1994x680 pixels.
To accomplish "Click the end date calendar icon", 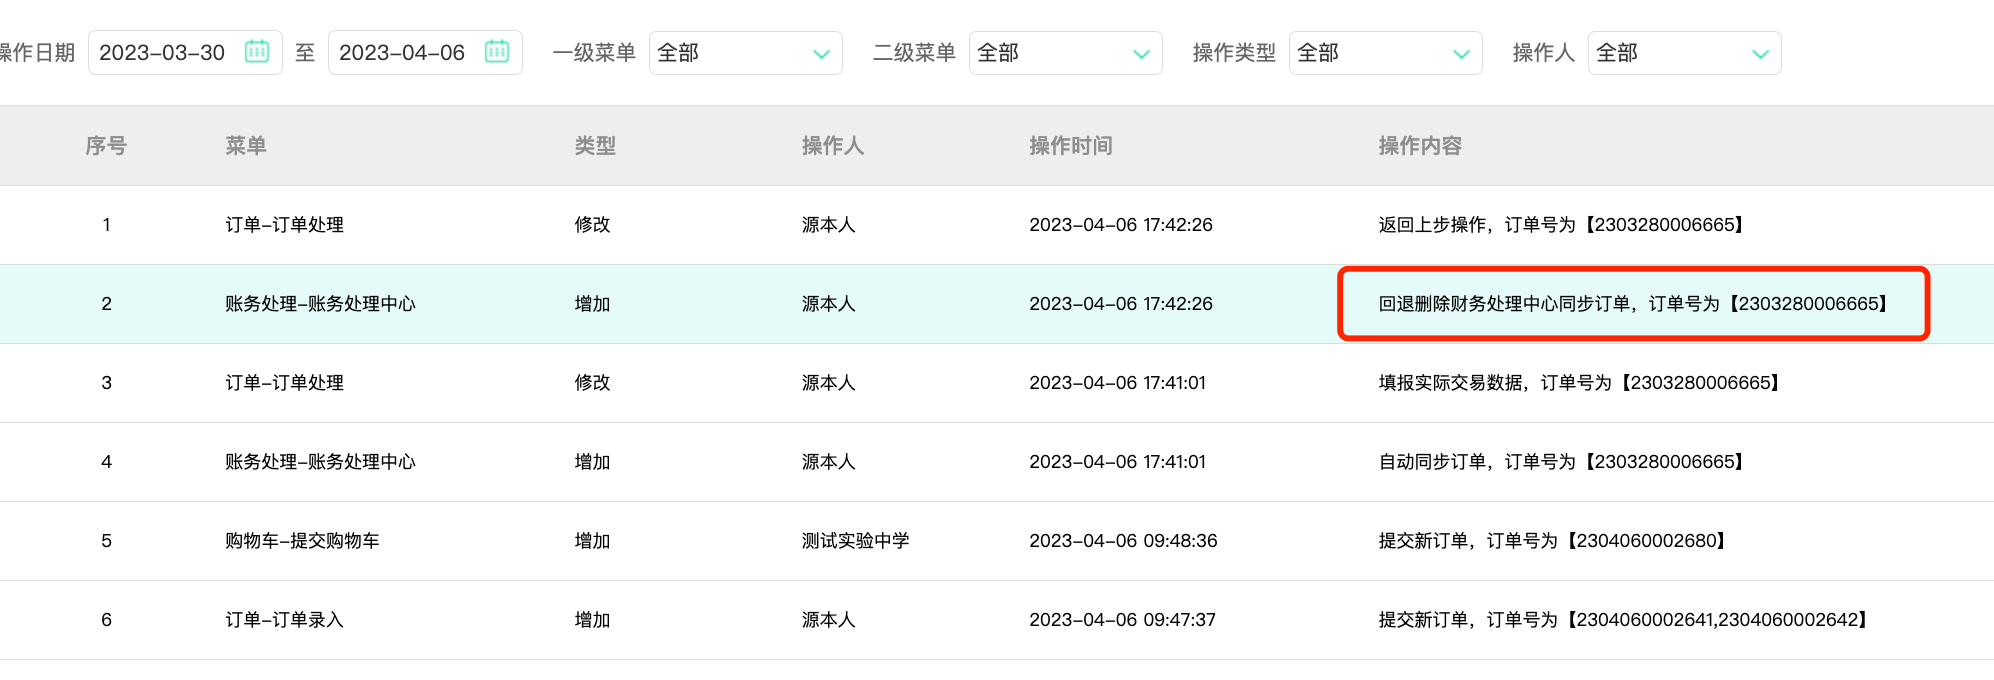I will point(497,52).
